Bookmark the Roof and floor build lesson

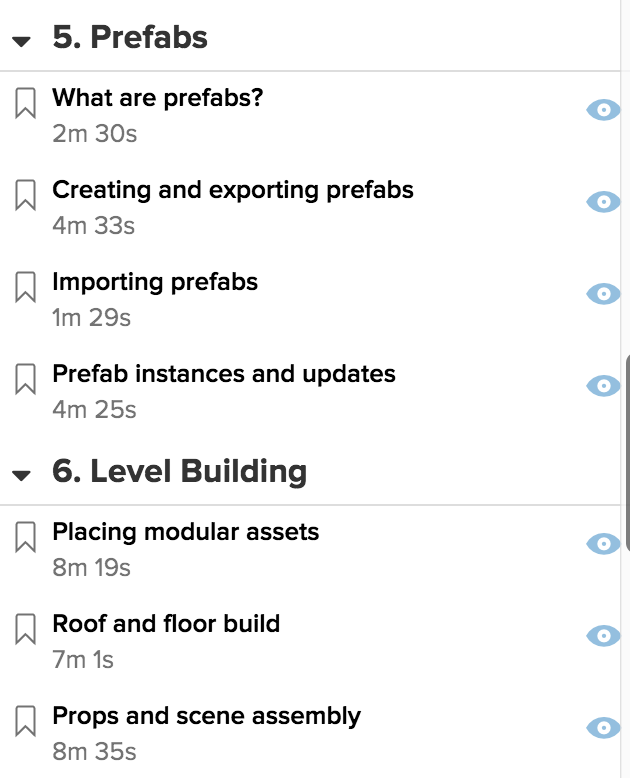click(x=25, y=629)
